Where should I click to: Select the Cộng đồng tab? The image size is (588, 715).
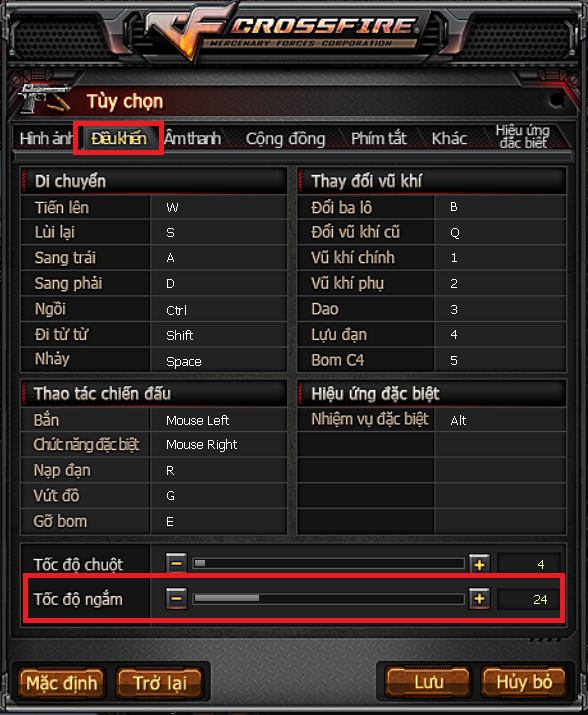285,139
